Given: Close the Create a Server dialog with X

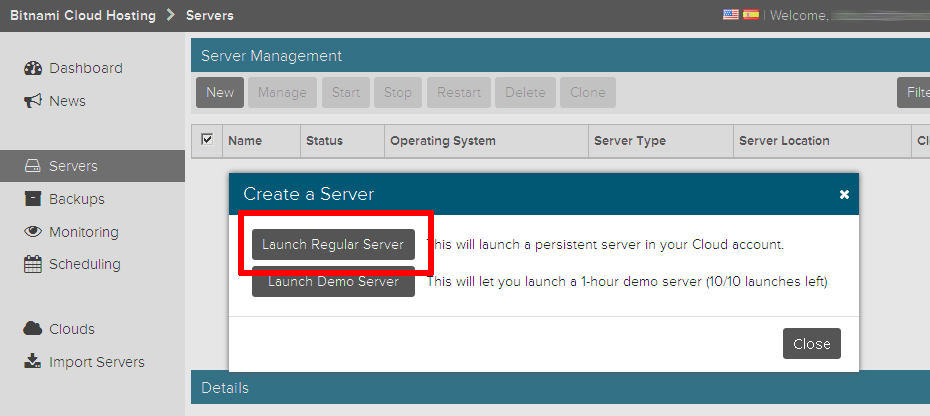Looking at the screenshot, I should tap(845, 195).
